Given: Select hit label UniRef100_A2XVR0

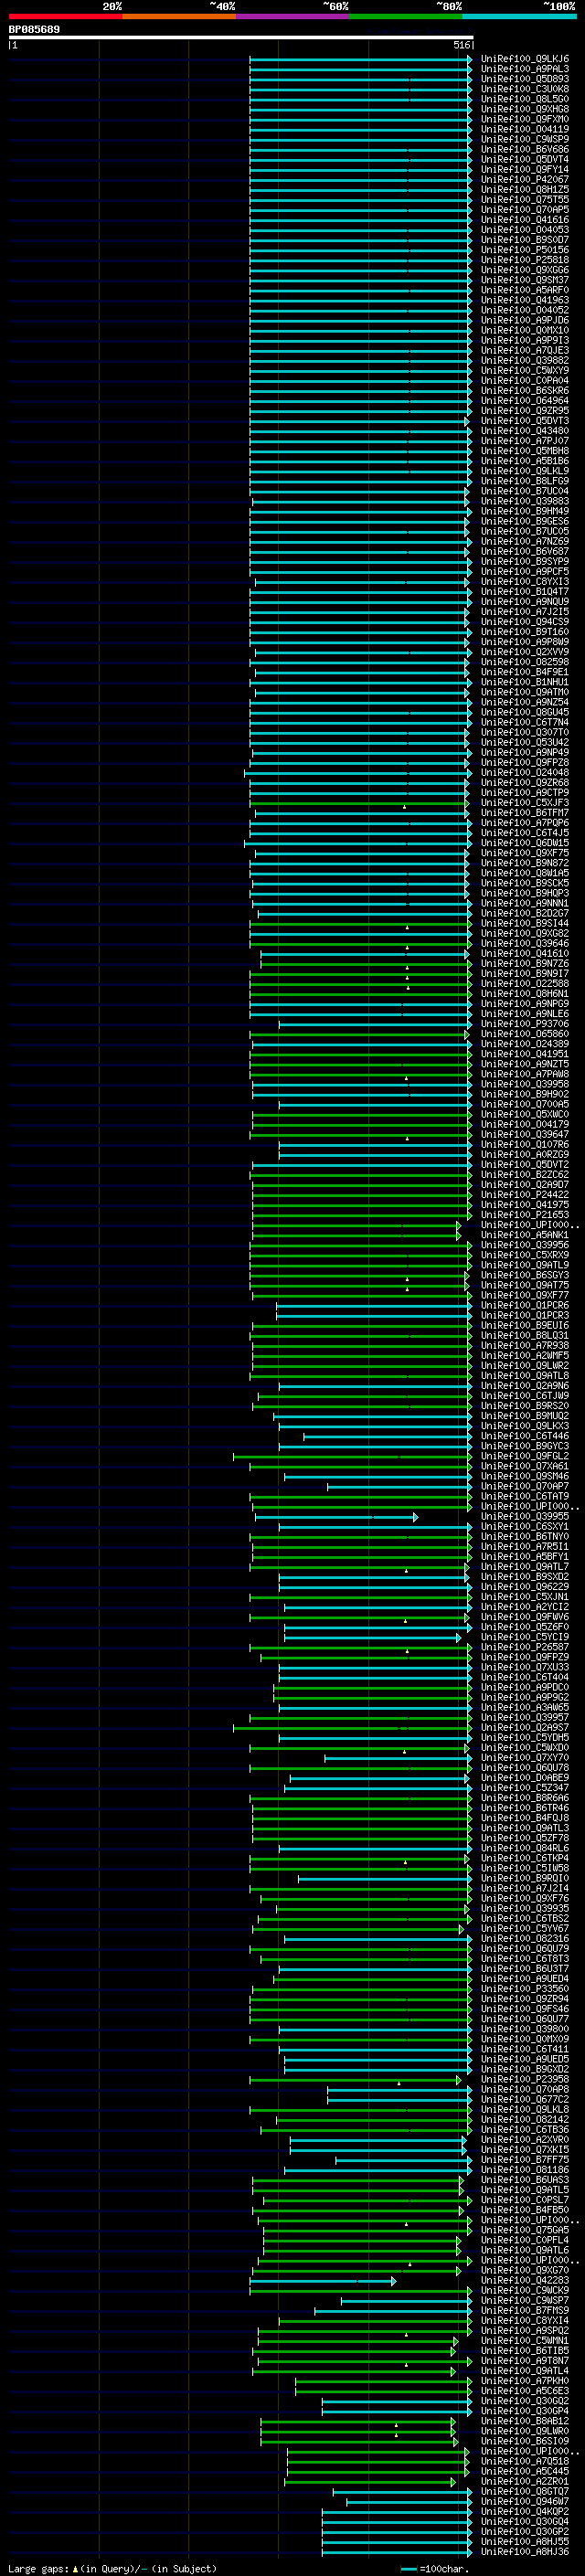Looking at the screenshot, I should click(525, 2140).
